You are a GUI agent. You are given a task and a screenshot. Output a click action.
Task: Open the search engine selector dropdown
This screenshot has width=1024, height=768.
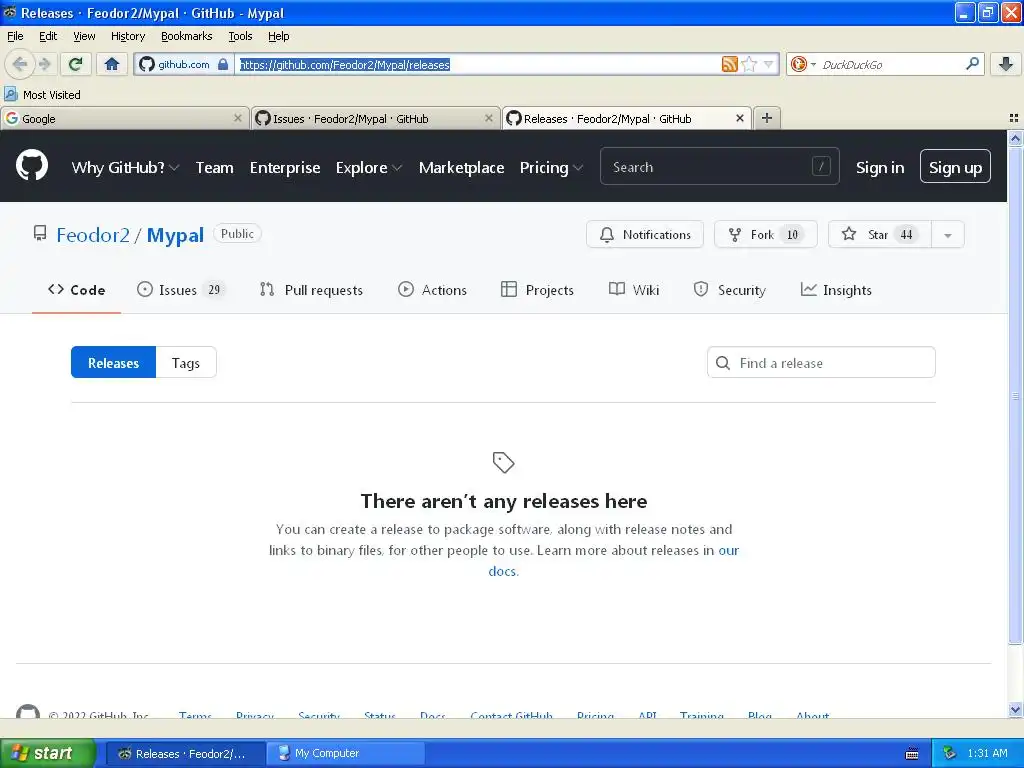tap(813, 64)
